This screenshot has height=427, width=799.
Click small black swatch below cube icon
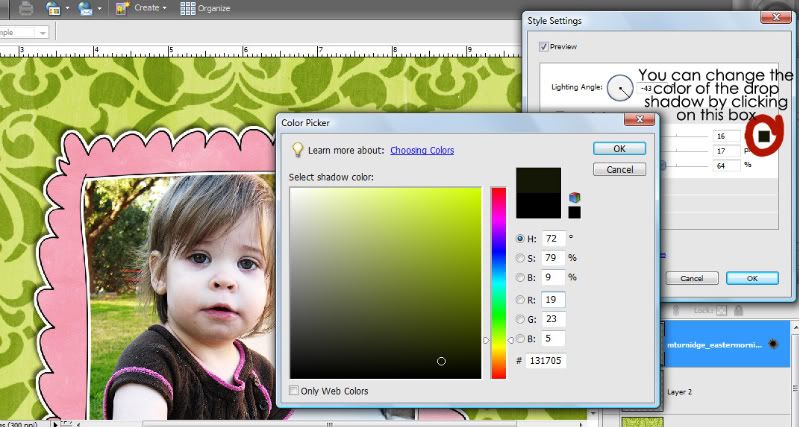tap(574, 212)
